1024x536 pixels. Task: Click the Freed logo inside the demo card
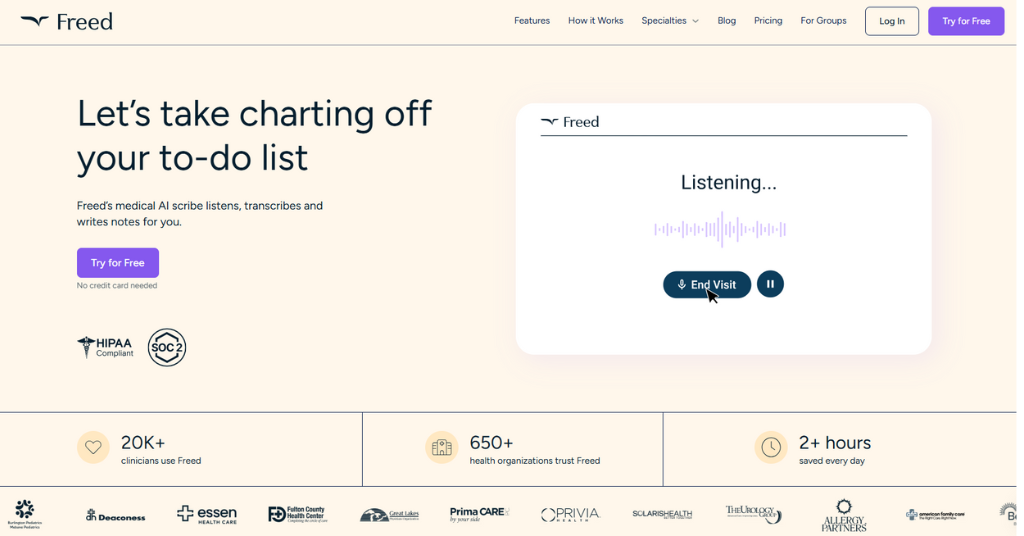tap(569, 122)
